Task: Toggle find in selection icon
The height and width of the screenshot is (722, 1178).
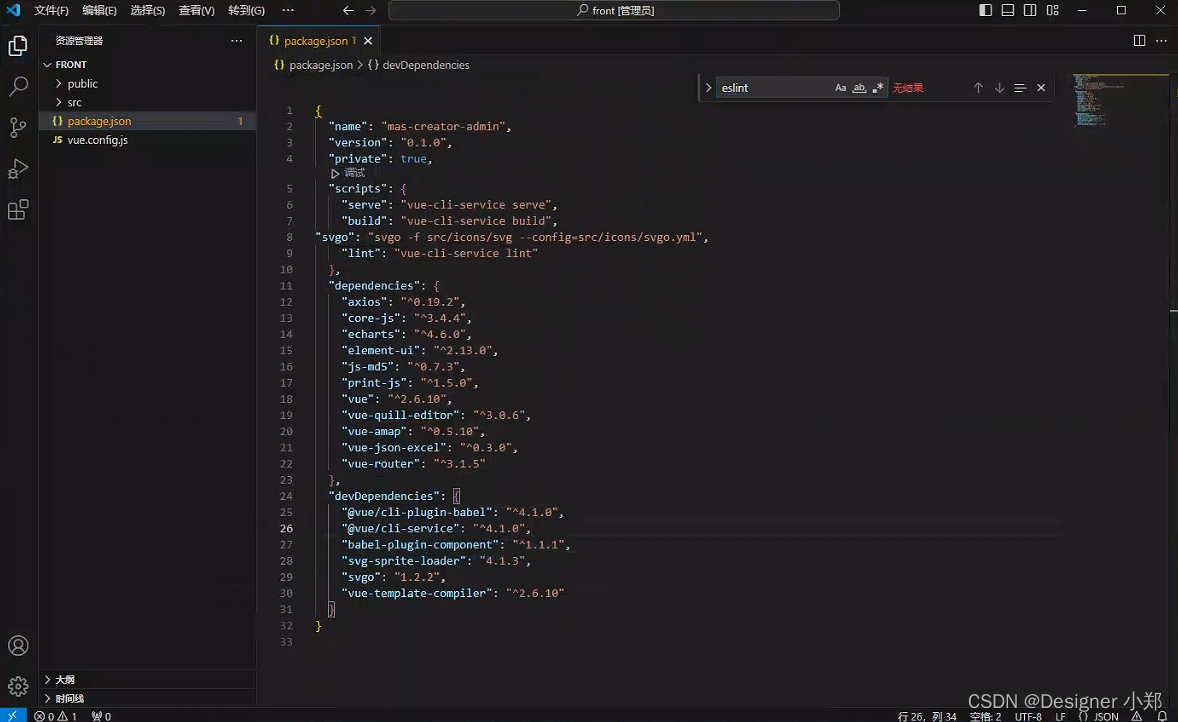Action: (1020, 88)
